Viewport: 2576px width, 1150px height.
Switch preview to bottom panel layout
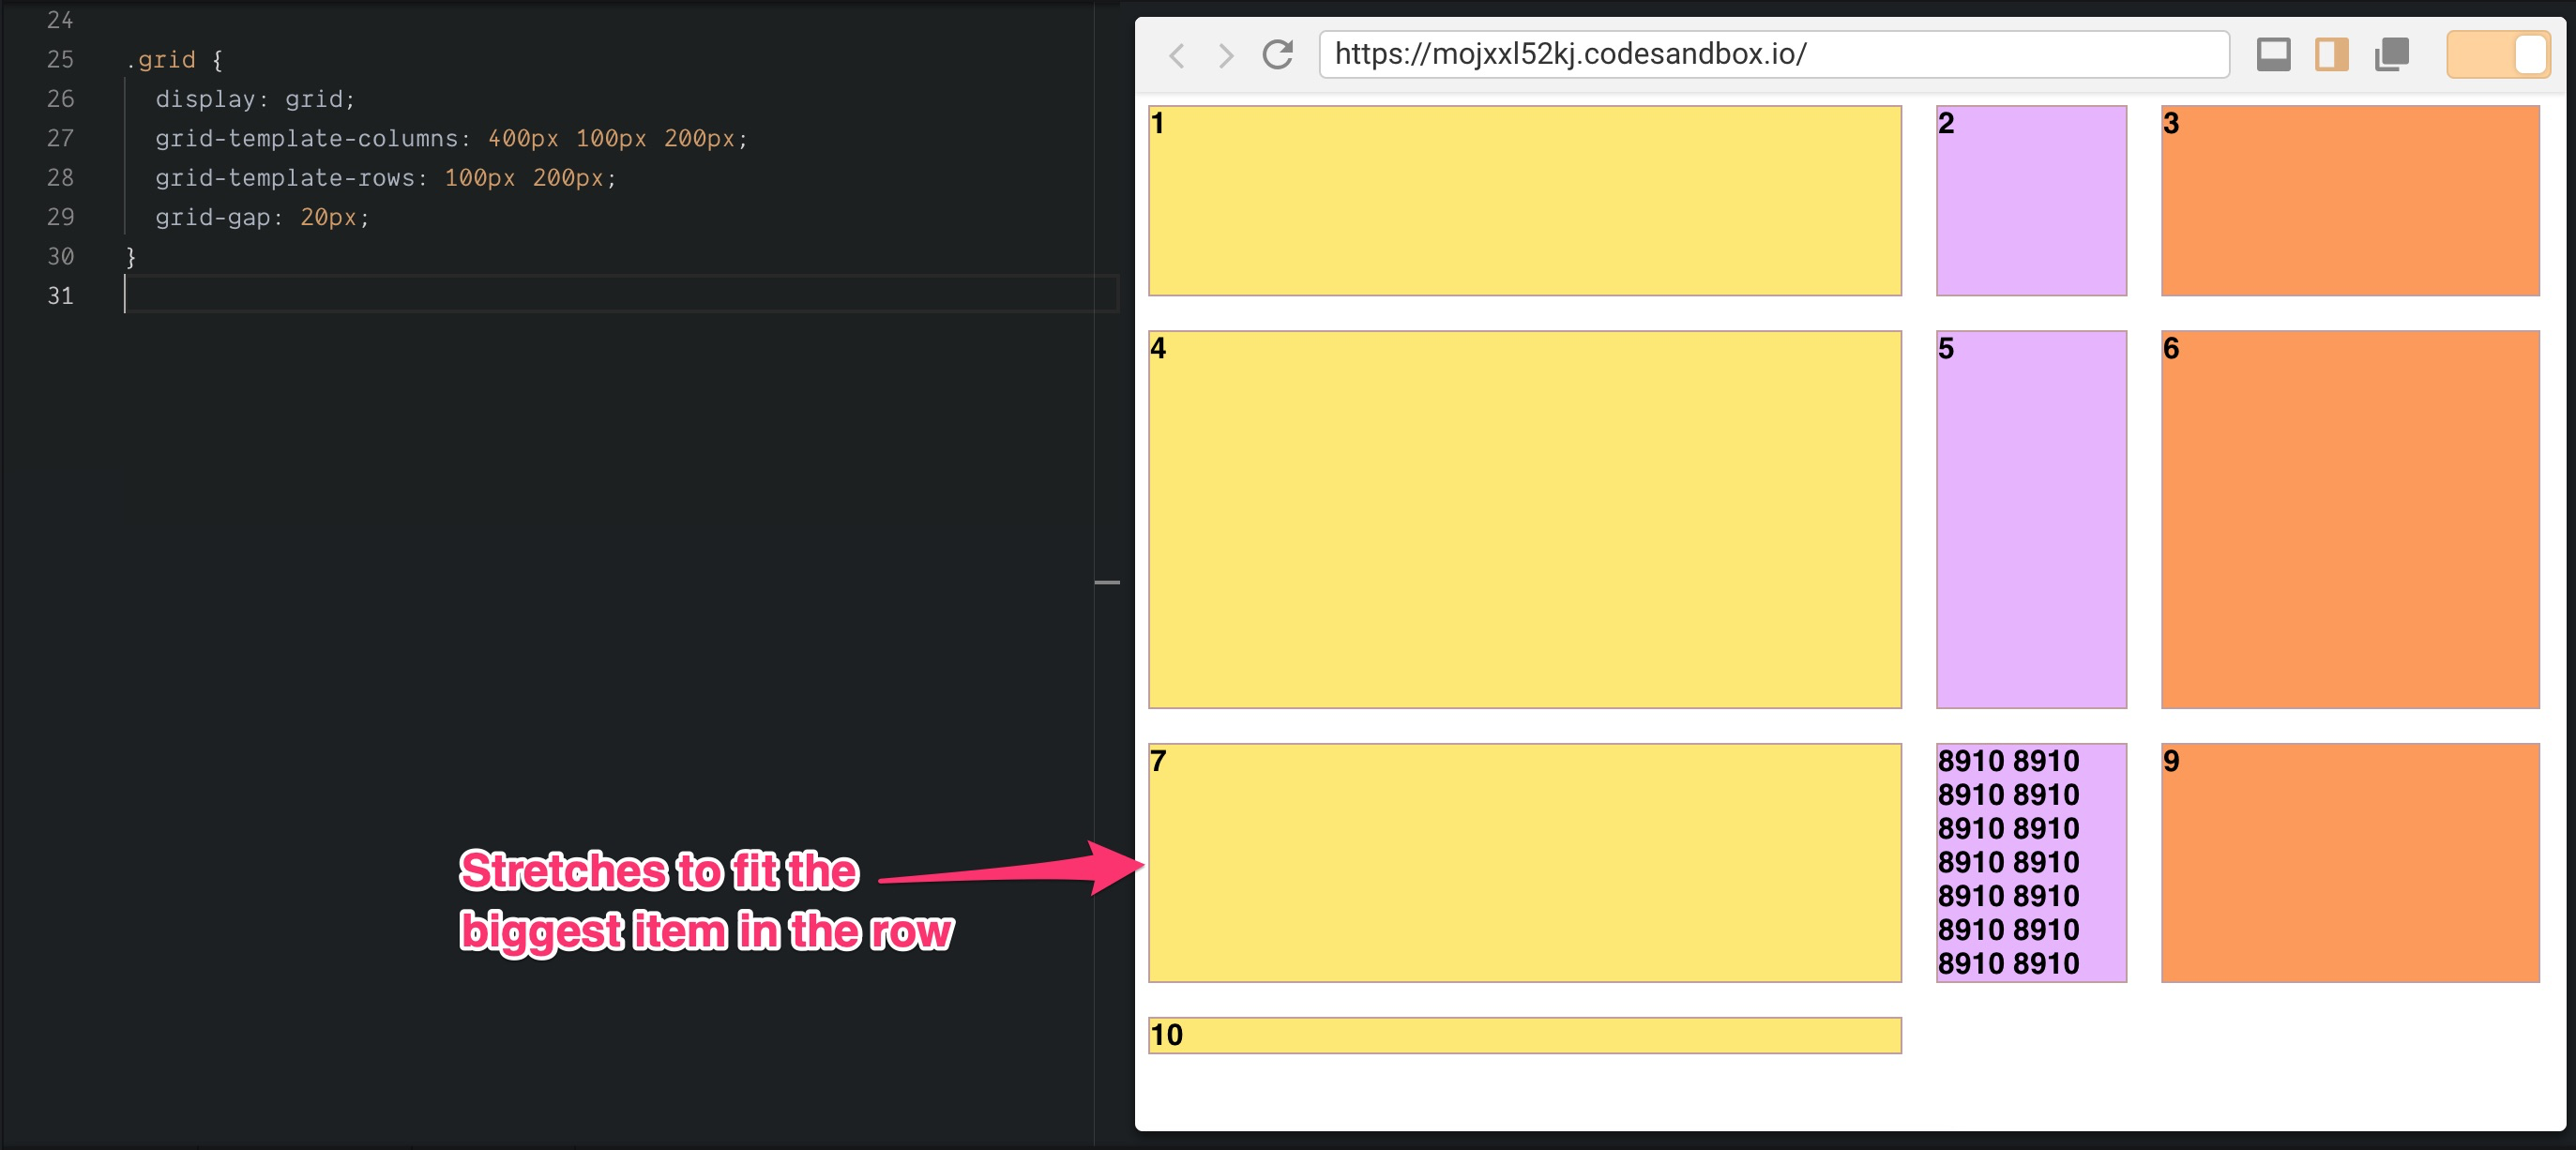tap(2273, 55)
